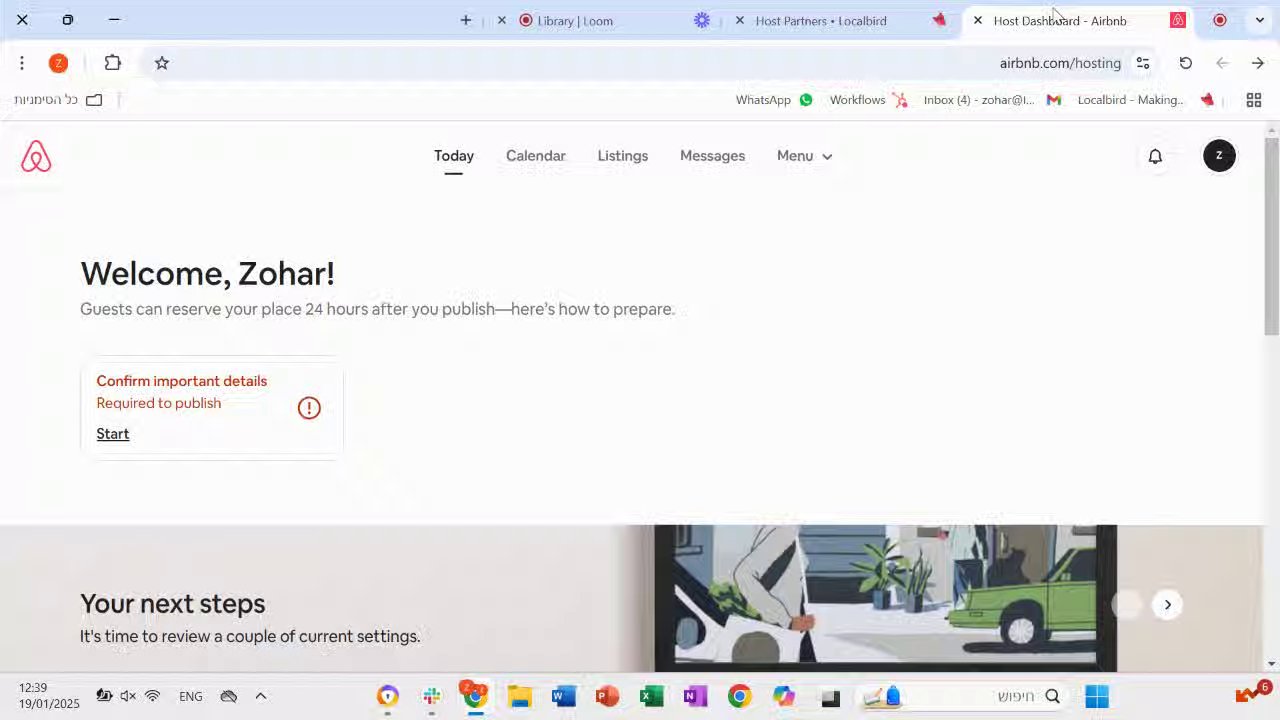
Task: Open the black Z profile avatar on Airbnb
Action: [x=1219, y=156]
